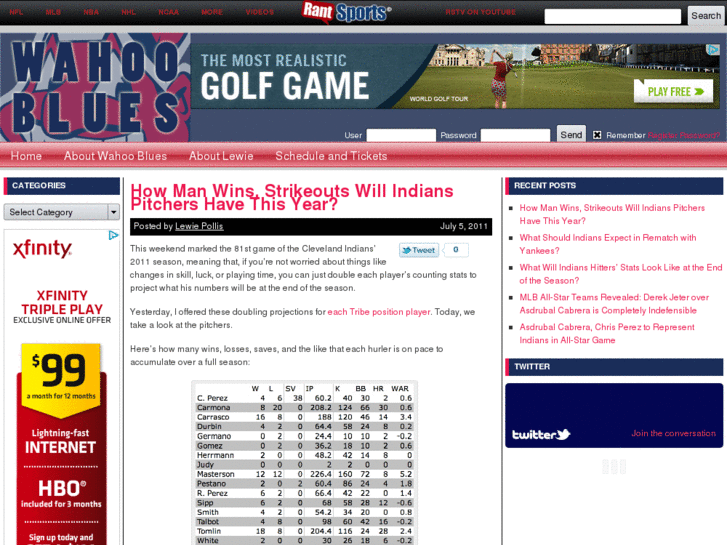Image resolution: width=727 pixels, height=545 pixels.
Task: Open About Wahoo Blues page
Action: [x=115, y=156]
